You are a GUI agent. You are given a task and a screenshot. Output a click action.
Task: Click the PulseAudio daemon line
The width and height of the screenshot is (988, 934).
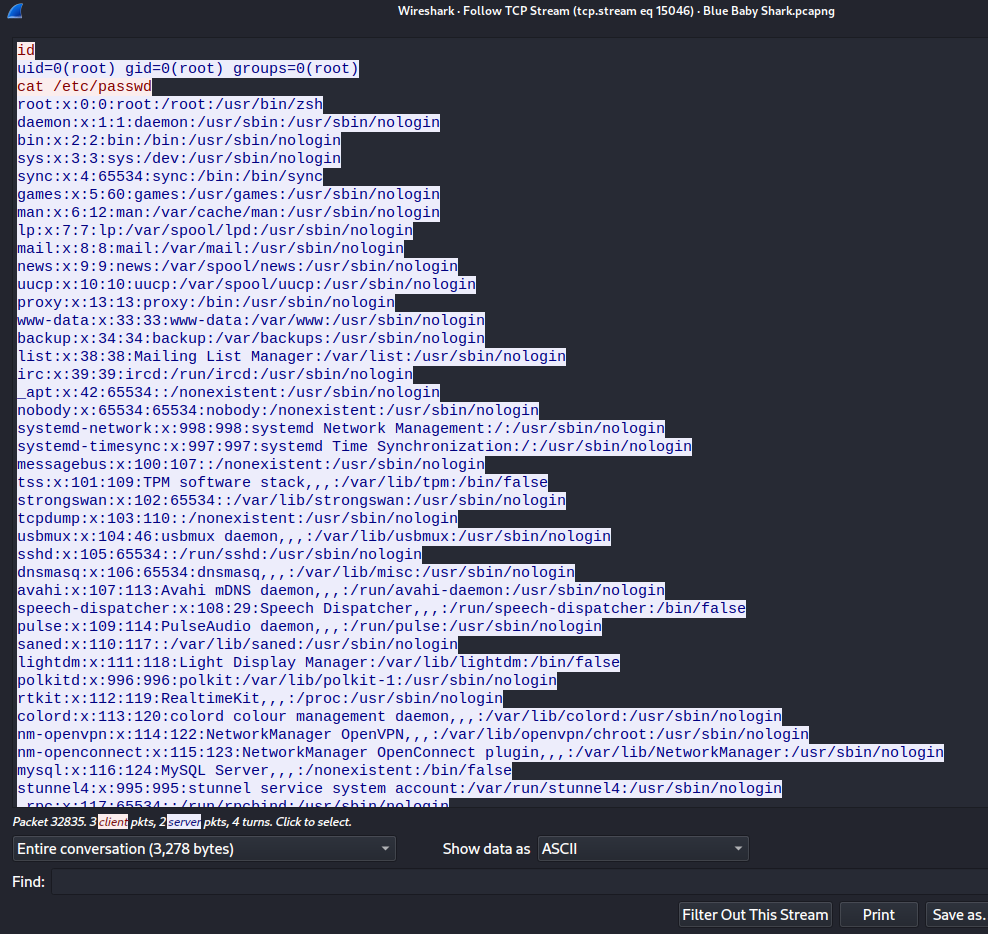coord(309,626)
